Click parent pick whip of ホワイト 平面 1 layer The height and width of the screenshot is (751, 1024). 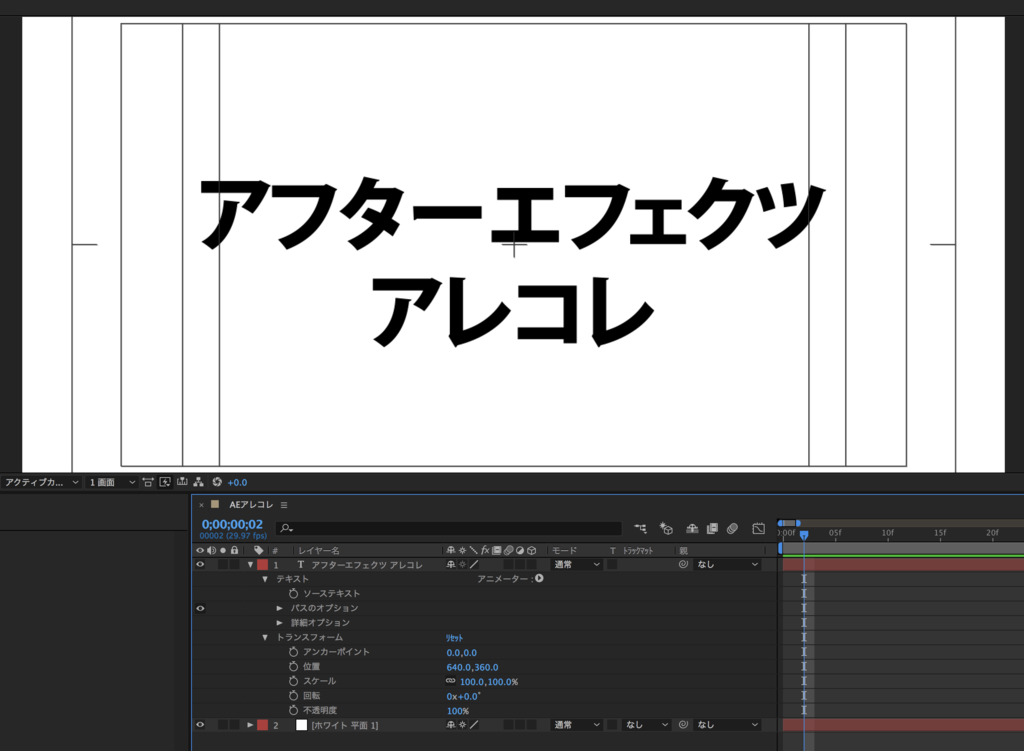(x=683, y=724)
